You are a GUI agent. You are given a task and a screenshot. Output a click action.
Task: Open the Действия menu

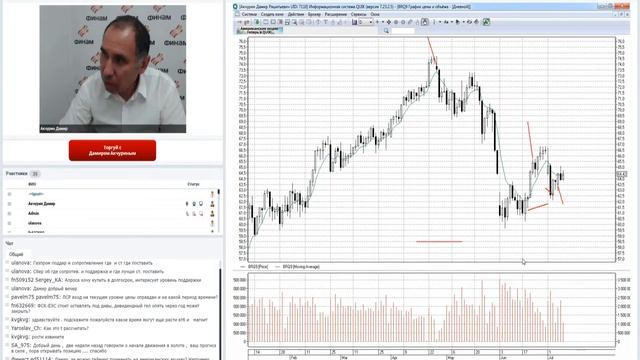[296, 14]
